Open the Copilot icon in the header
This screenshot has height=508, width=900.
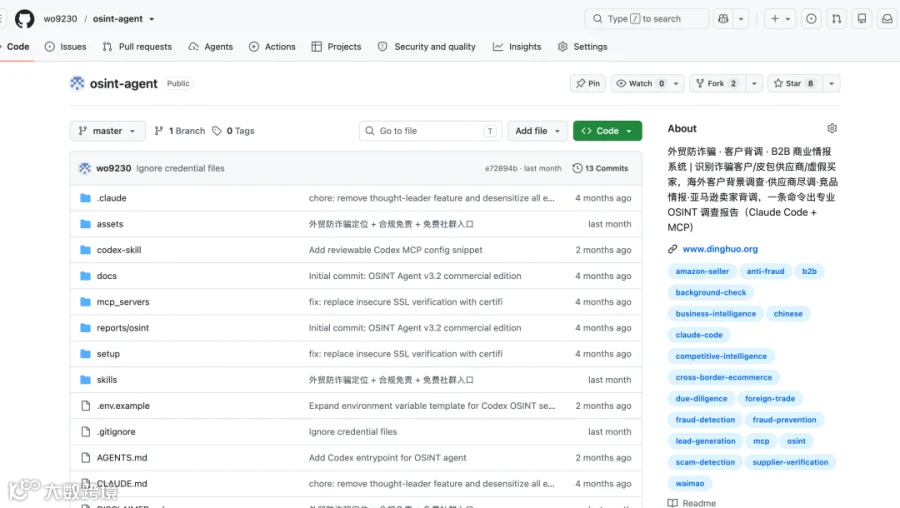[x=723, y=19]
